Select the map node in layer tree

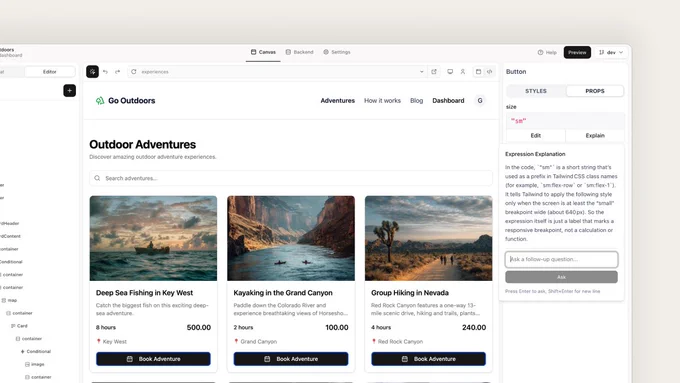(x=9, y=300)
